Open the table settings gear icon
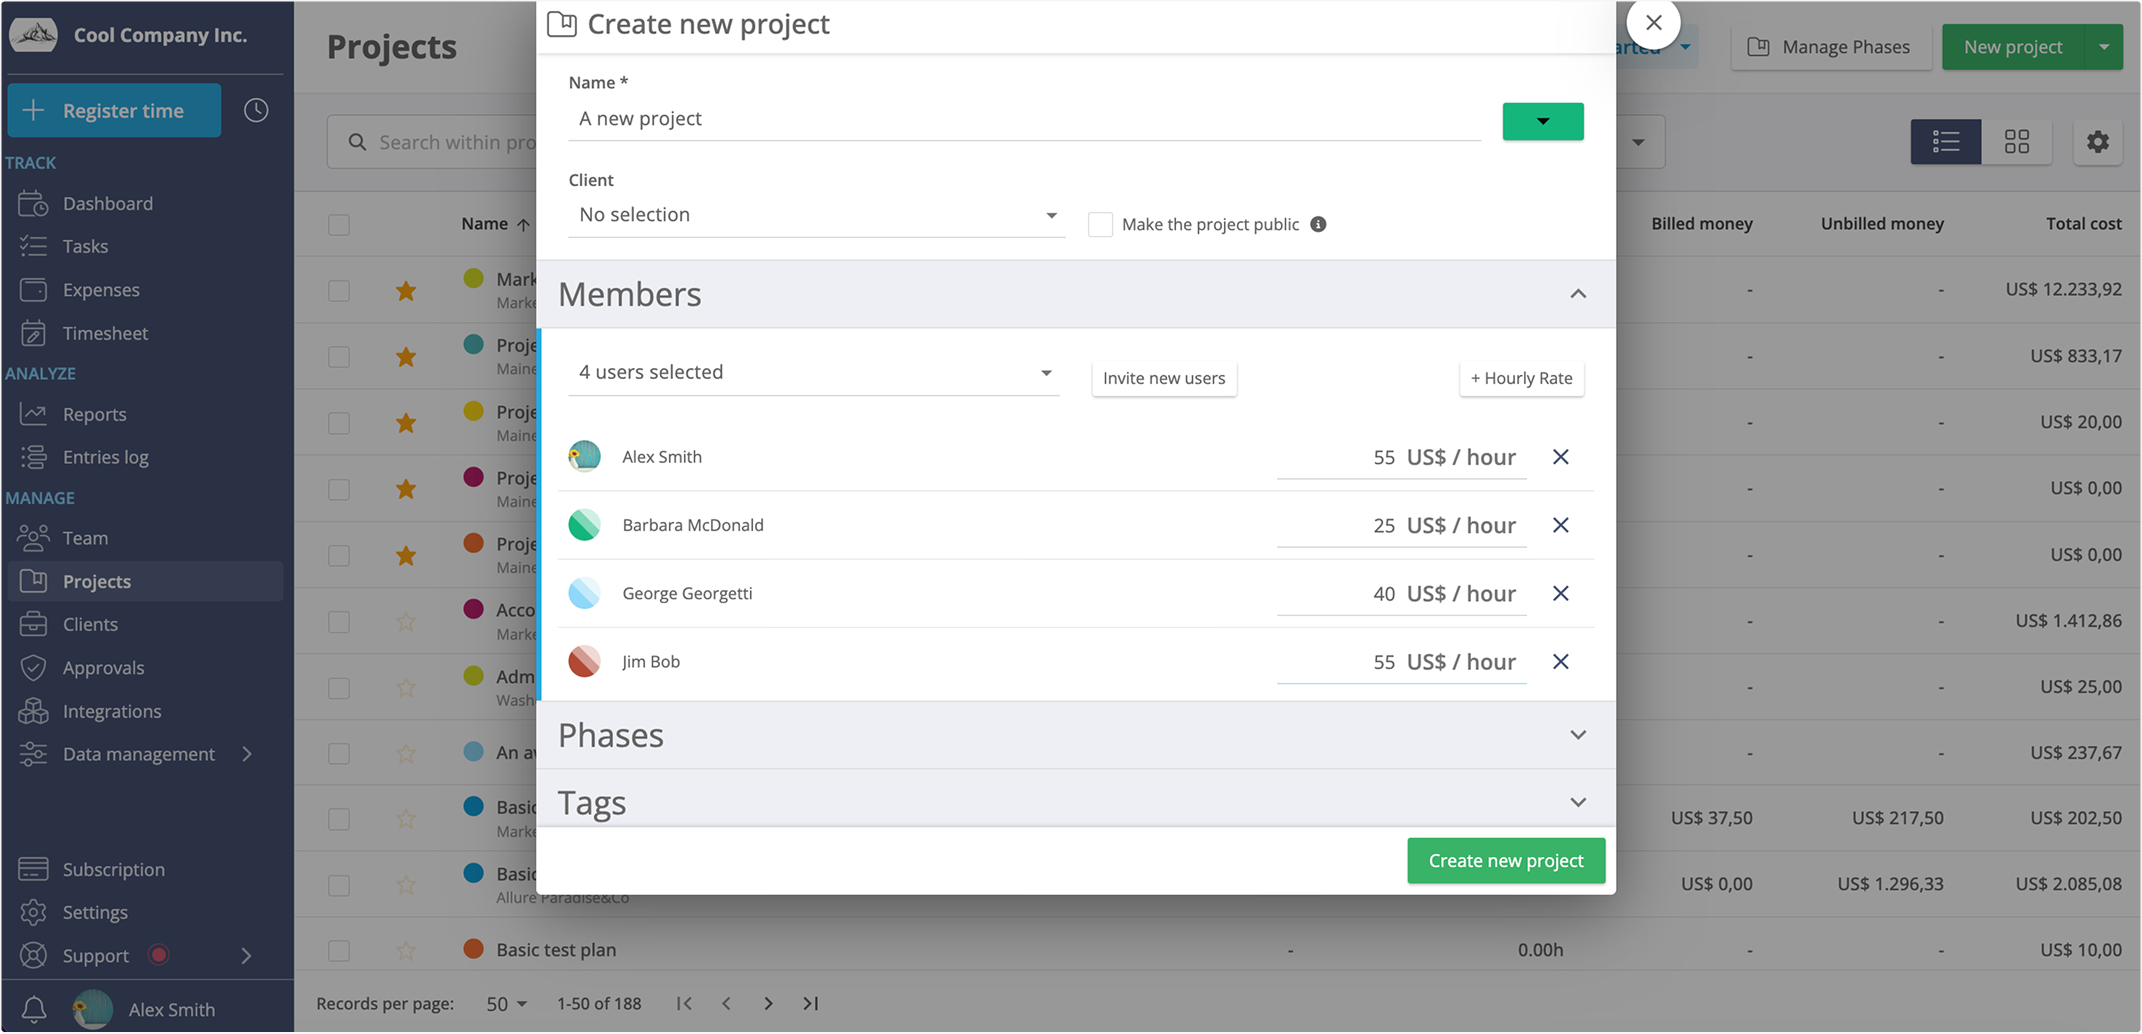Screen dimensions: 2142x1034 [2097, 142]
